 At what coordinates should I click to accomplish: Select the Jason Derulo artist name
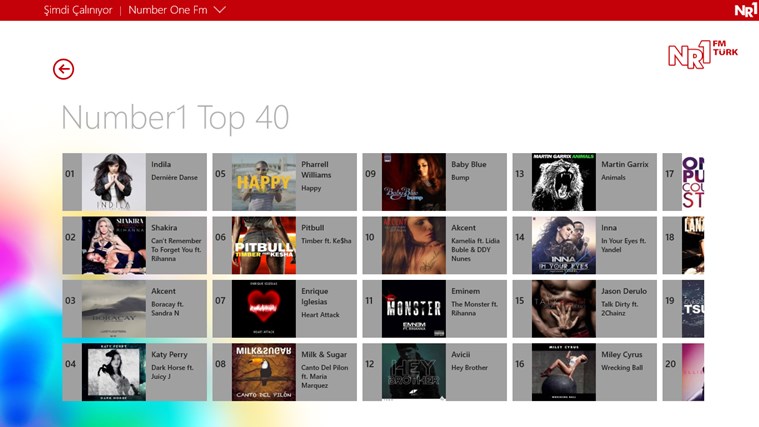tap(624, 291)
